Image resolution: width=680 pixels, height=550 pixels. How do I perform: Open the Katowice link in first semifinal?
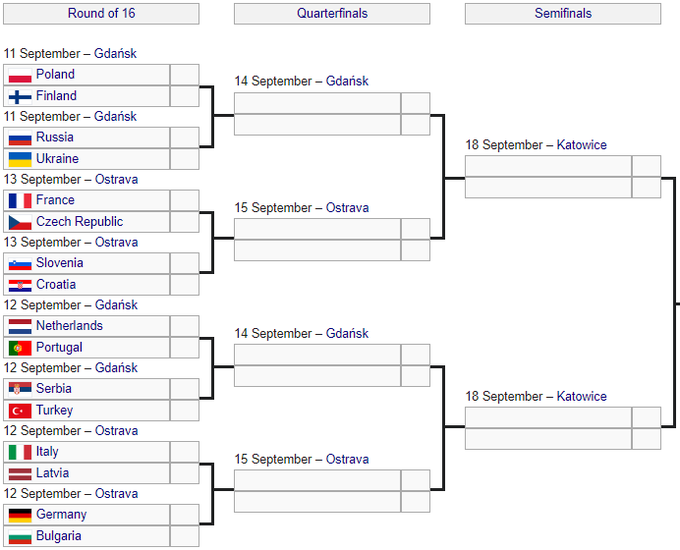(x=581, y=145)
